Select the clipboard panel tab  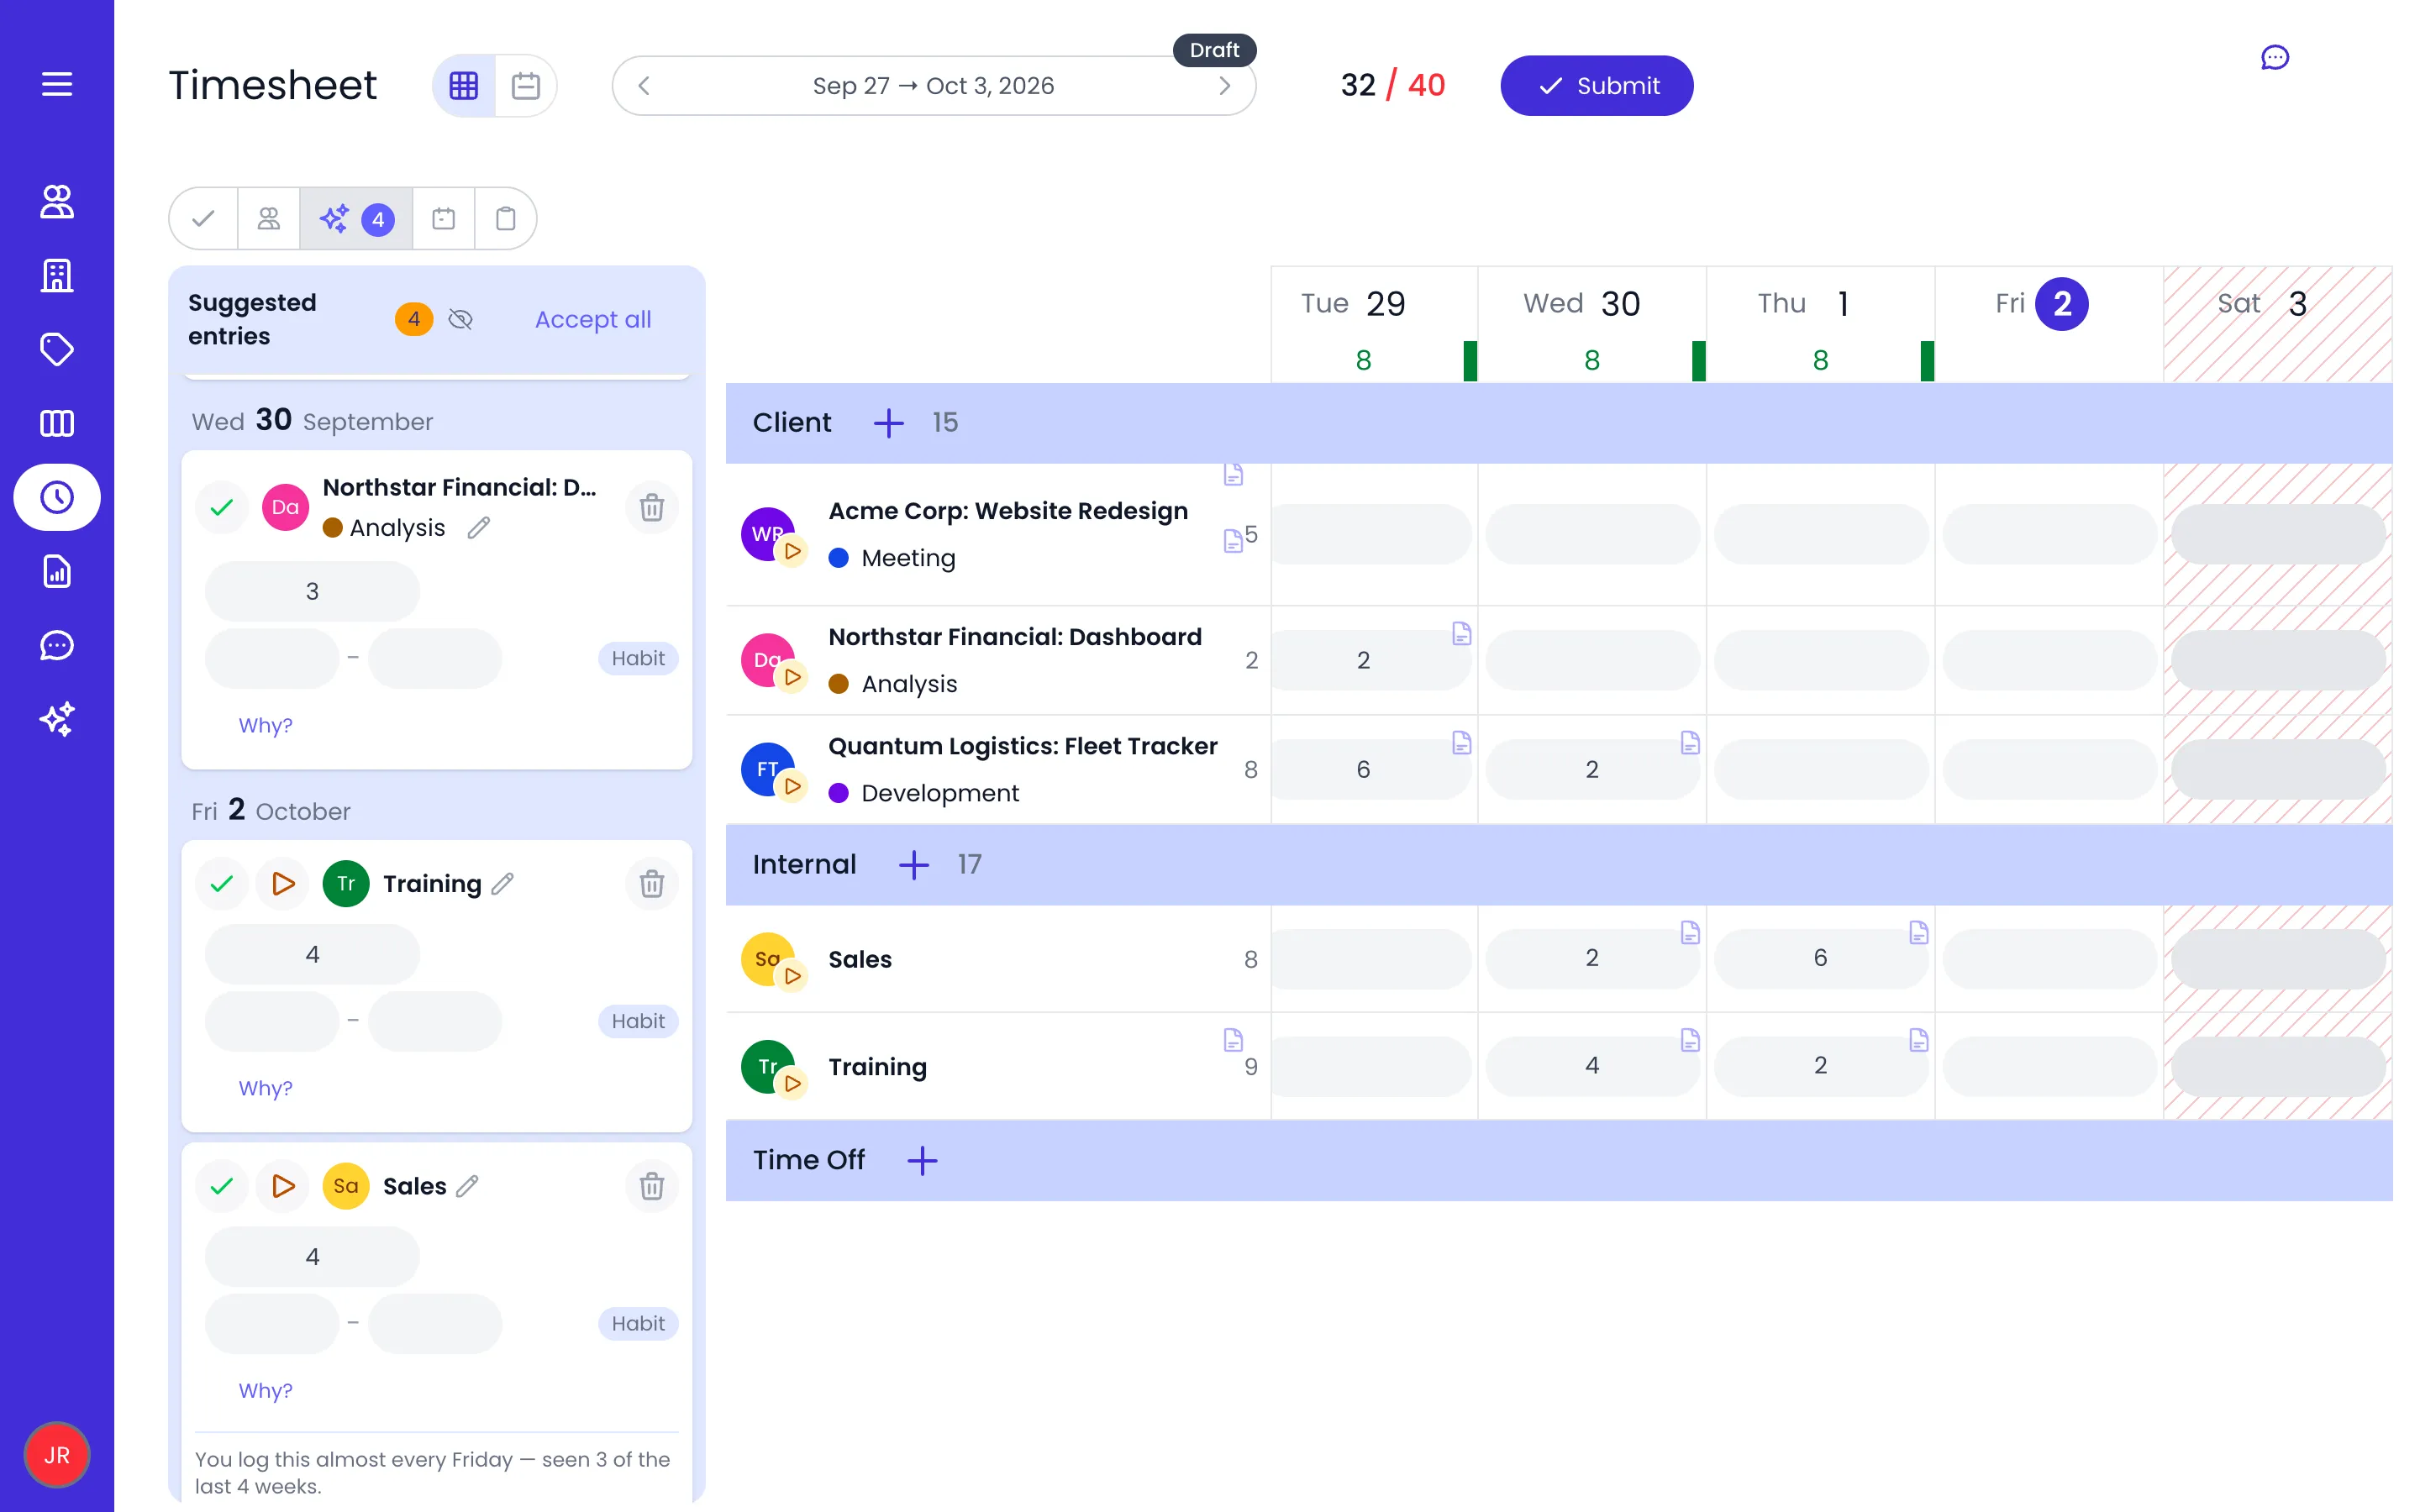[x=506, y=218]
